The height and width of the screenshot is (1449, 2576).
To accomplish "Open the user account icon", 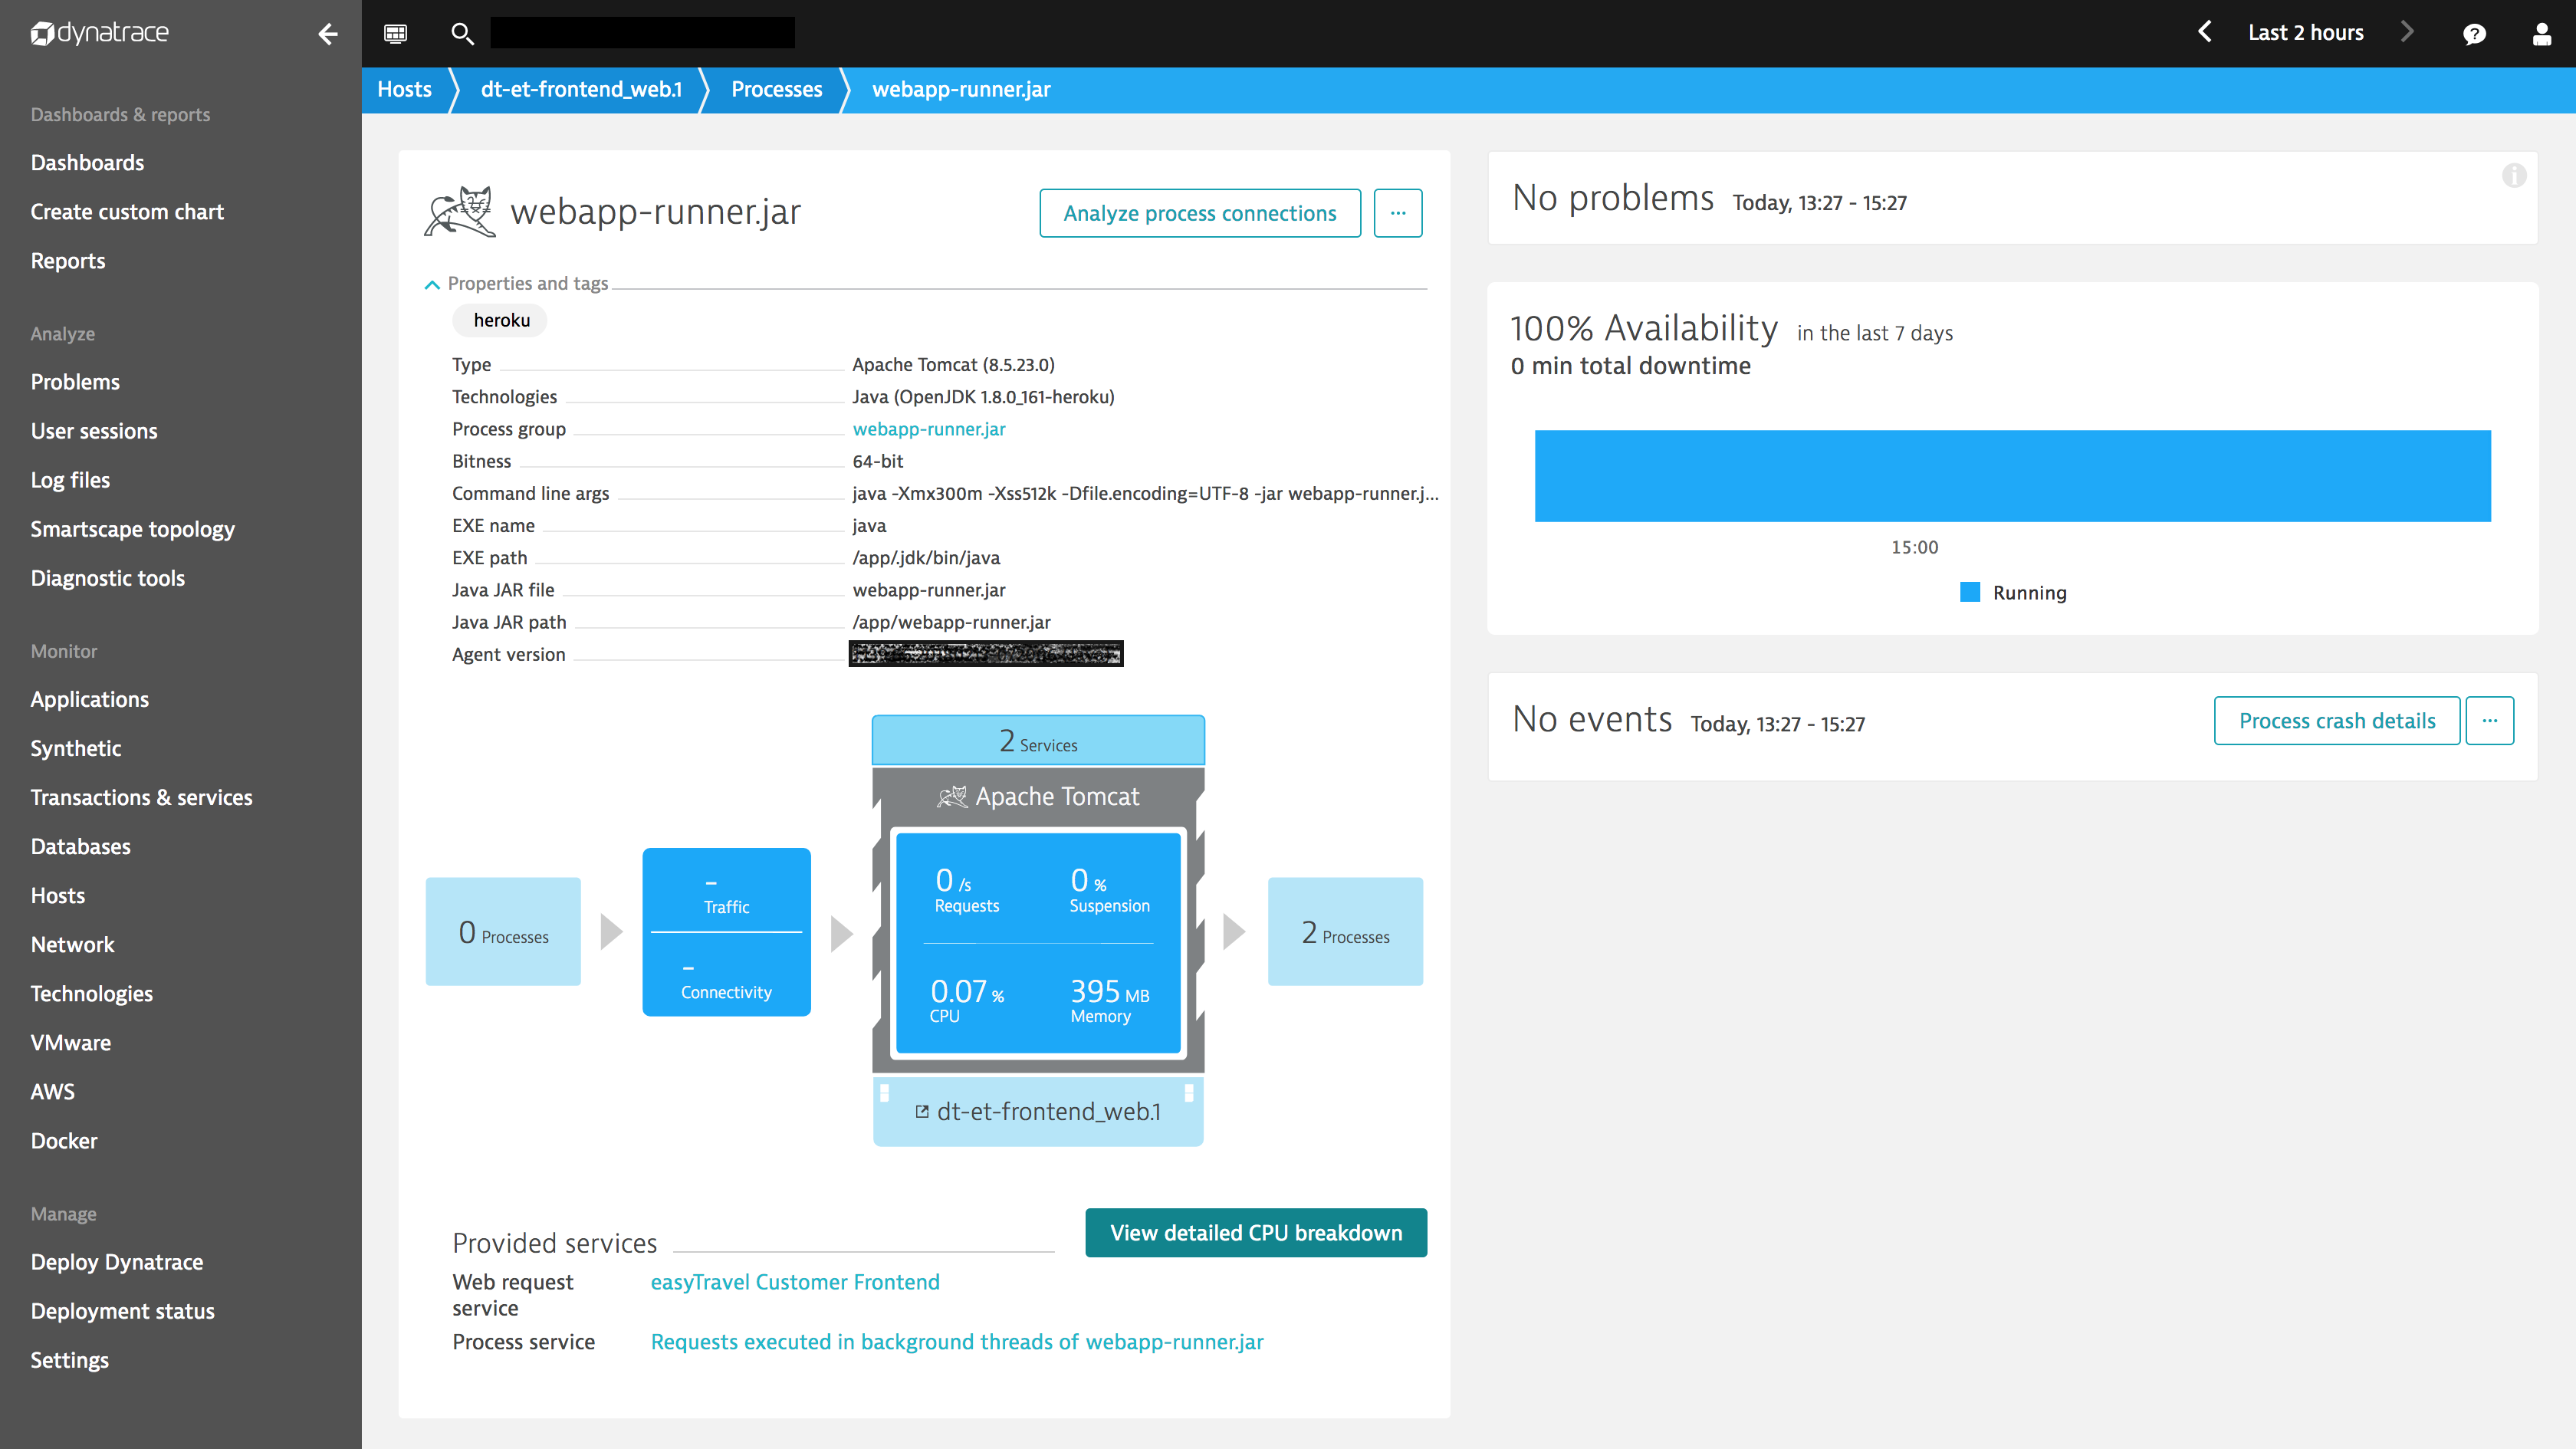I will (x=2541, y=34).
